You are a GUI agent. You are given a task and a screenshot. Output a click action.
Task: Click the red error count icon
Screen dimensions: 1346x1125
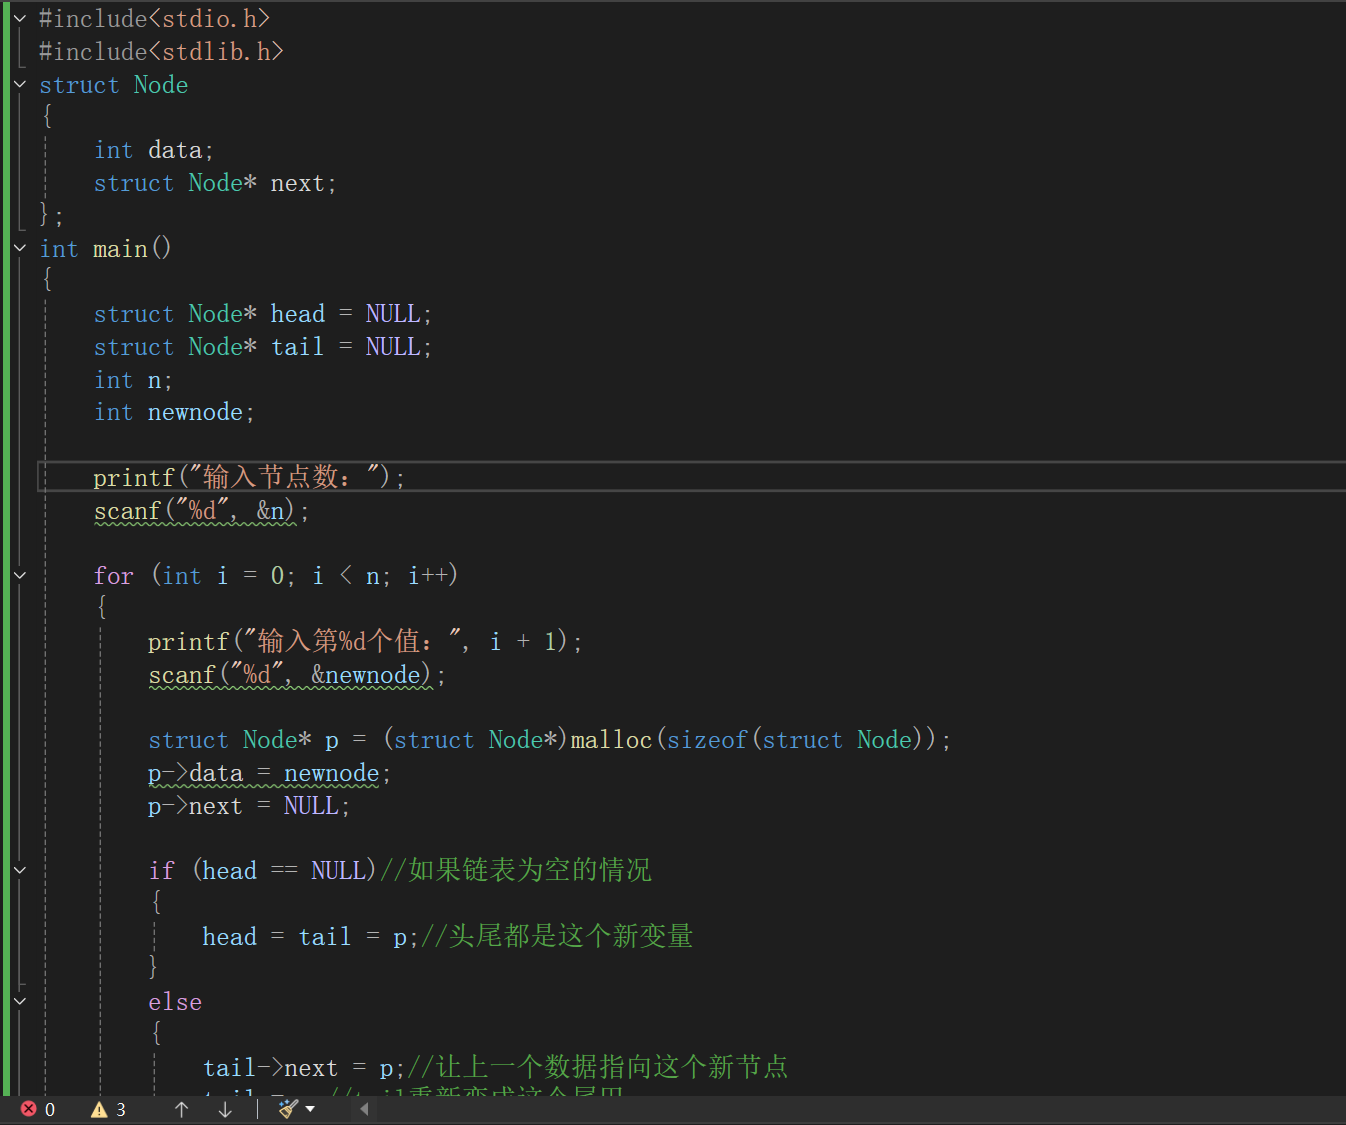pos(29,1109)
